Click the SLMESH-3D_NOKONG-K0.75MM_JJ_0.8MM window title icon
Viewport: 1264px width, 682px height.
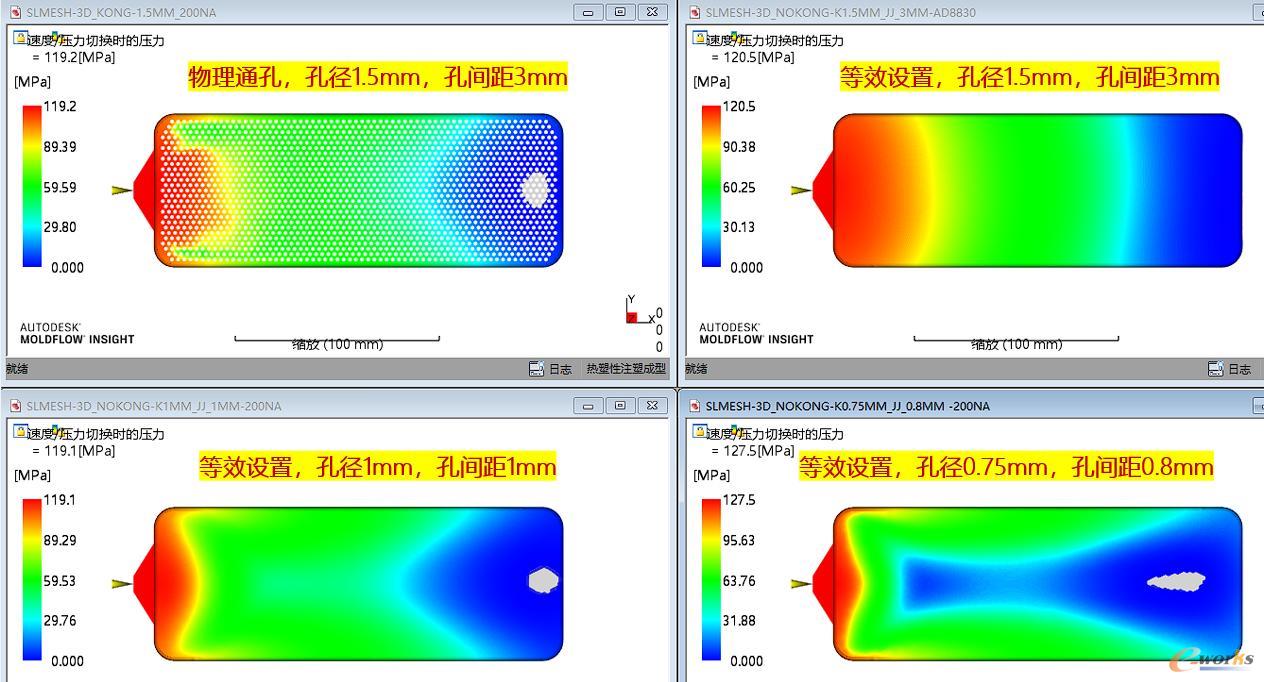click(x=694, y=406)
